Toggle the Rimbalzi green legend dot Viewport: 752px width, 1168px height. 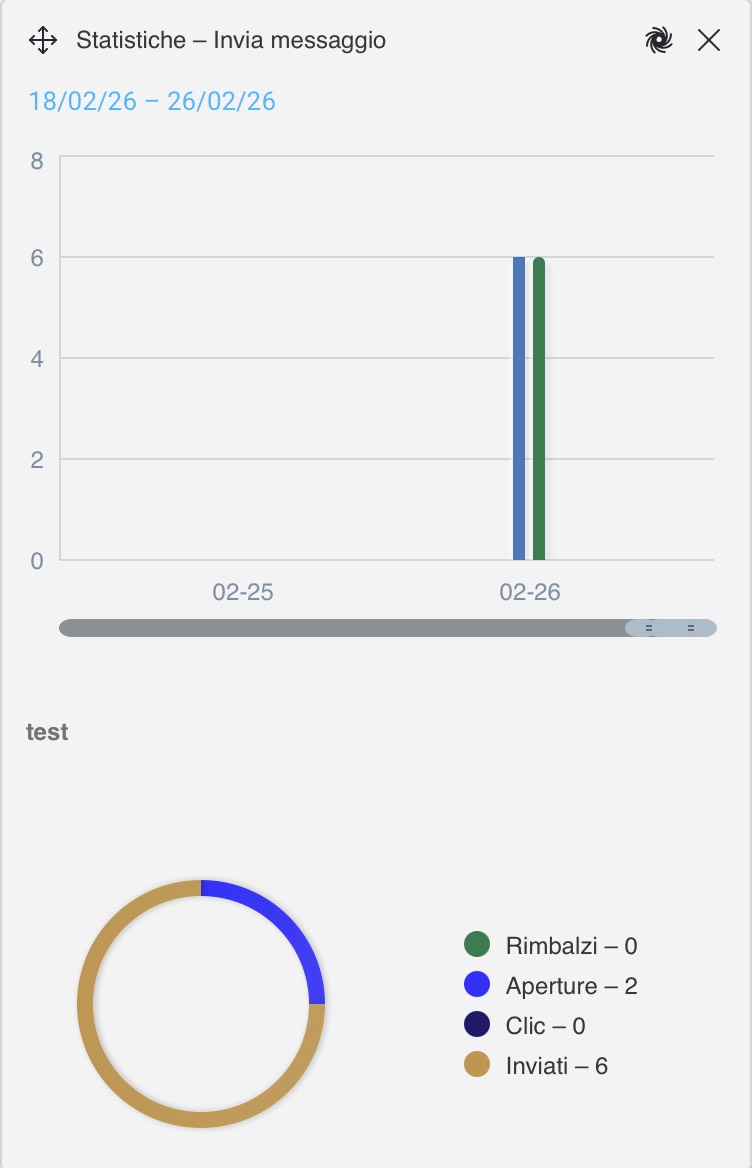click(477, 944)
